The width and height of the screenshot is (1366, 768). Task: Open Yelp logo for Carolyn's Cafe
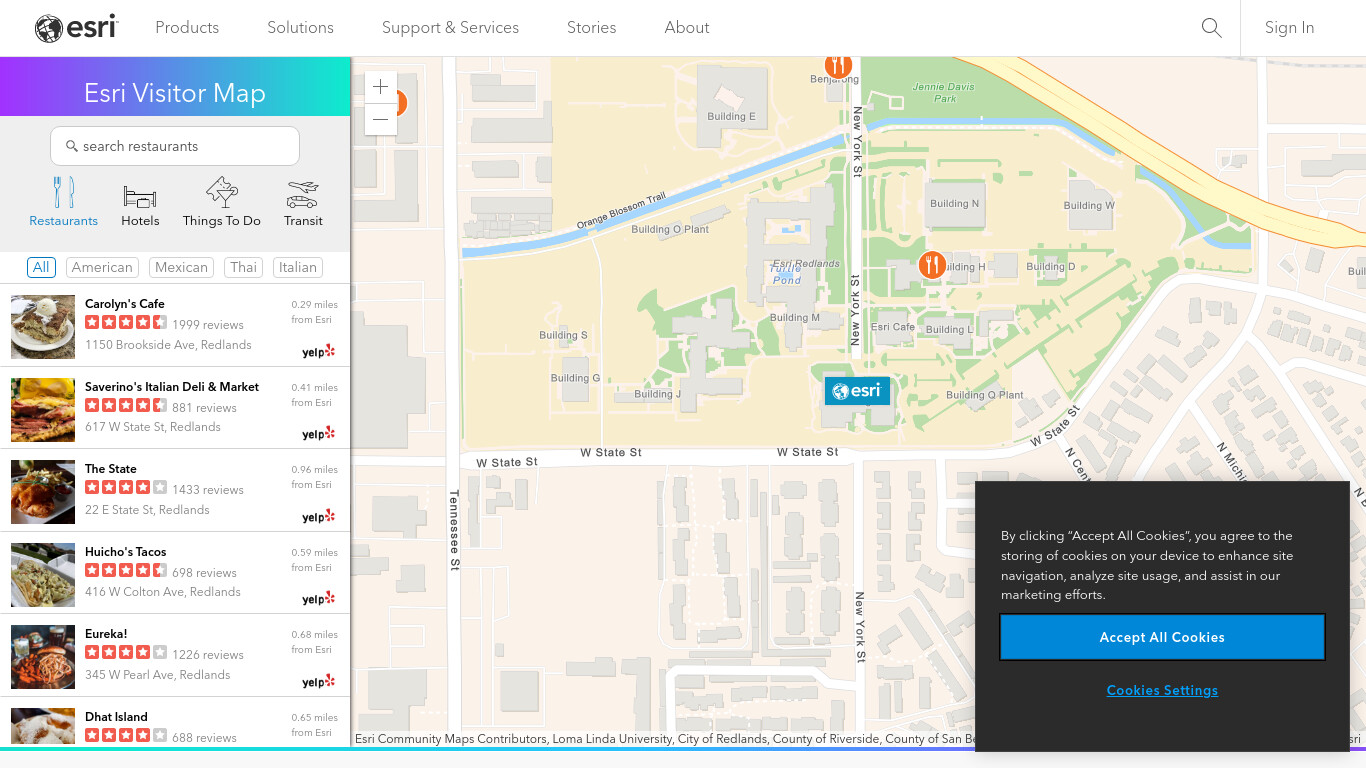[319, 351]
